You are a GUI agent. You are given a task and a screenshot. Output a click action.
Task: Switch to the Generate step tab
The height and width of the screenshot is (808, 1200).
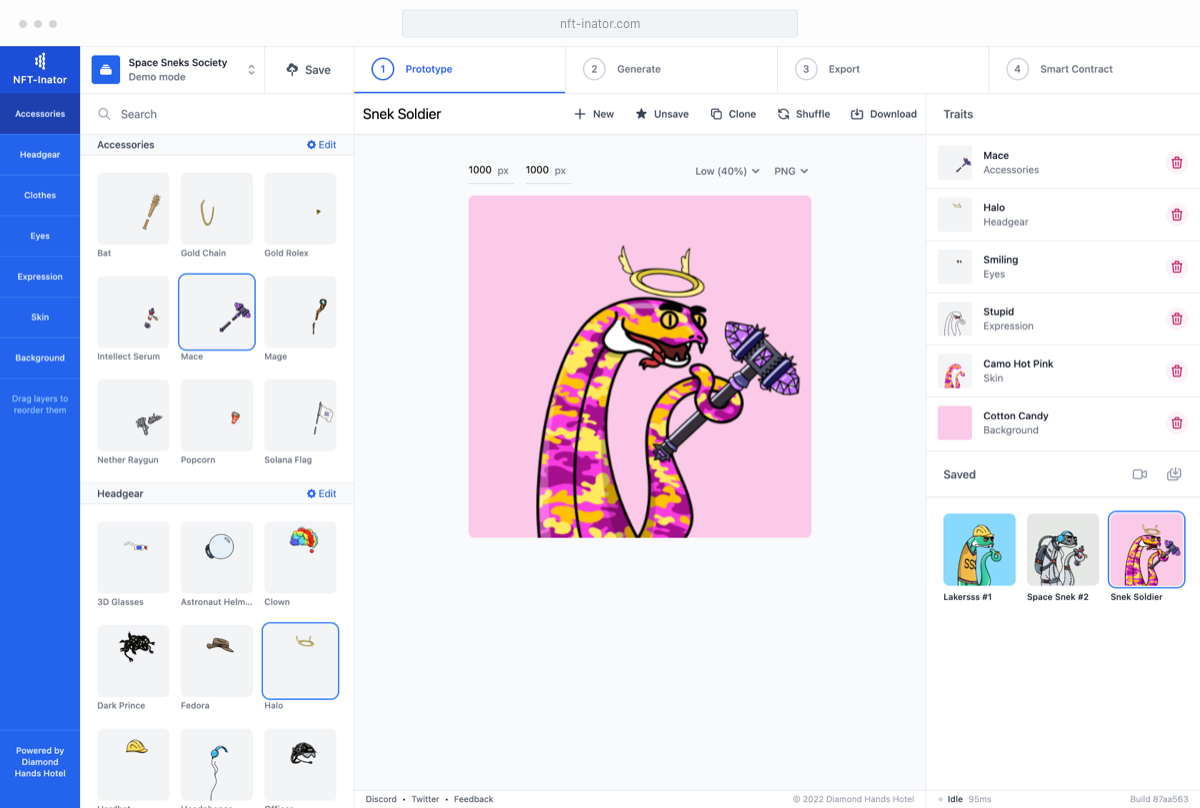[x=638, y=69]
